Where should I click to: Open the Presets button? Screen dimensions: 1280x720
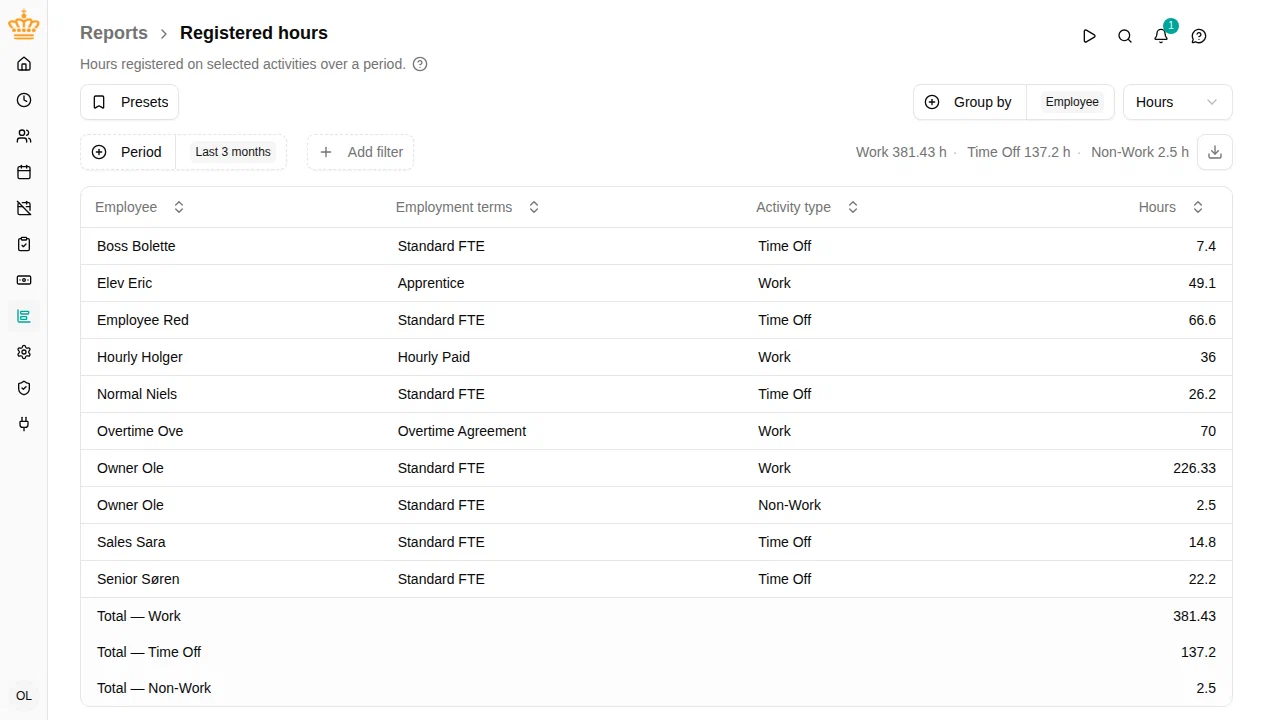130,102
